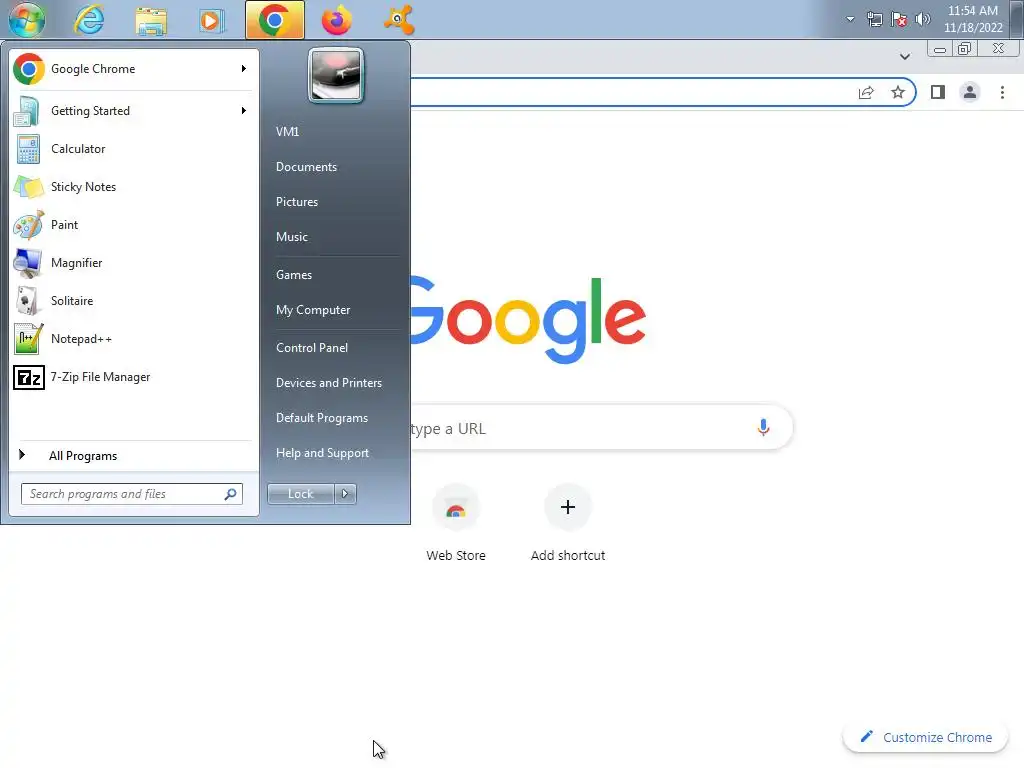This screenshot has width=1024, height=768.
Task: Open Sticky Notes from the Start menu
Action: 132,187
